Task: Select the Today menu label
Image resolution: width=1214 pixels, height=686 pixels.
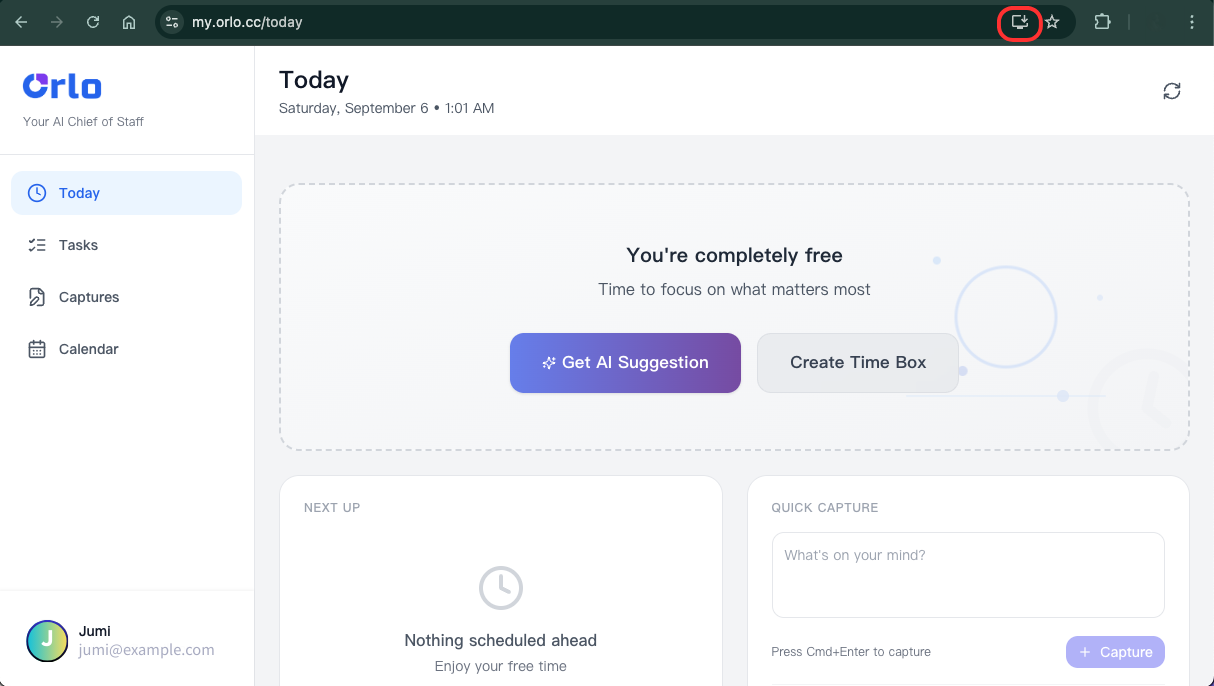Action: [x=79, y=193]
